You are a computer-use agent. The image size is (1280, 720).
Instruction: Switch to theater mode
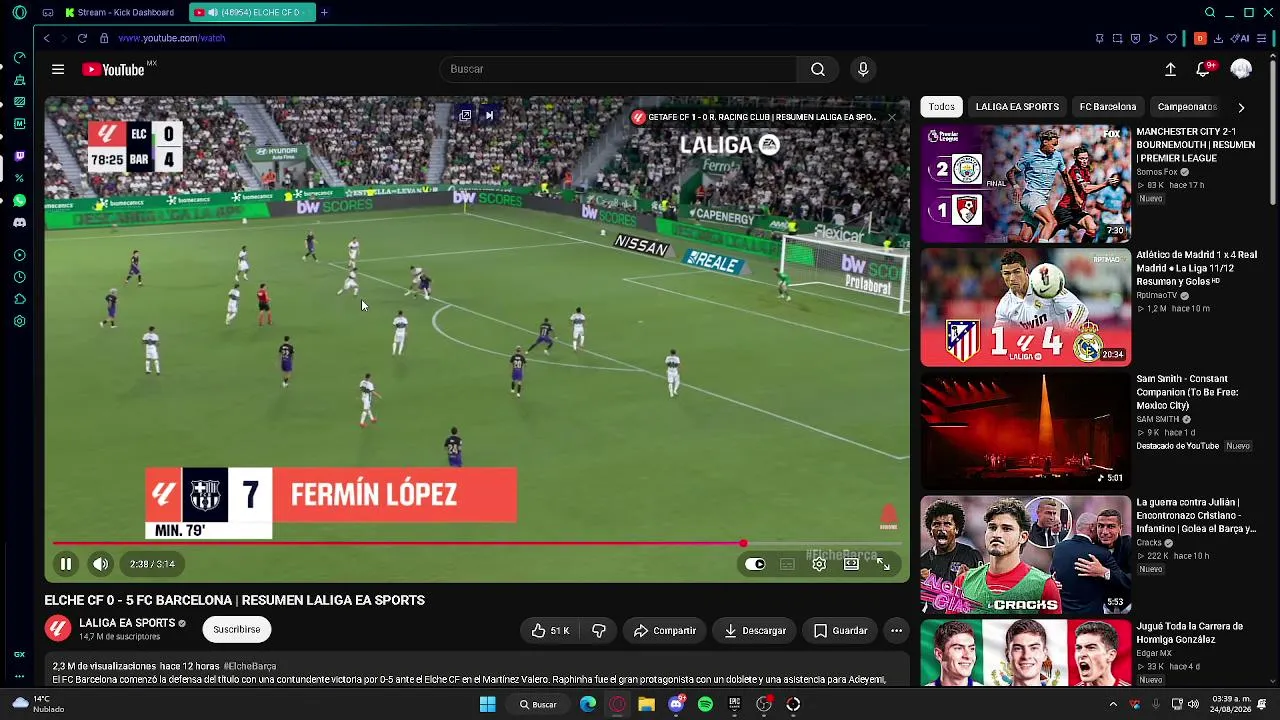click(851, 564)
